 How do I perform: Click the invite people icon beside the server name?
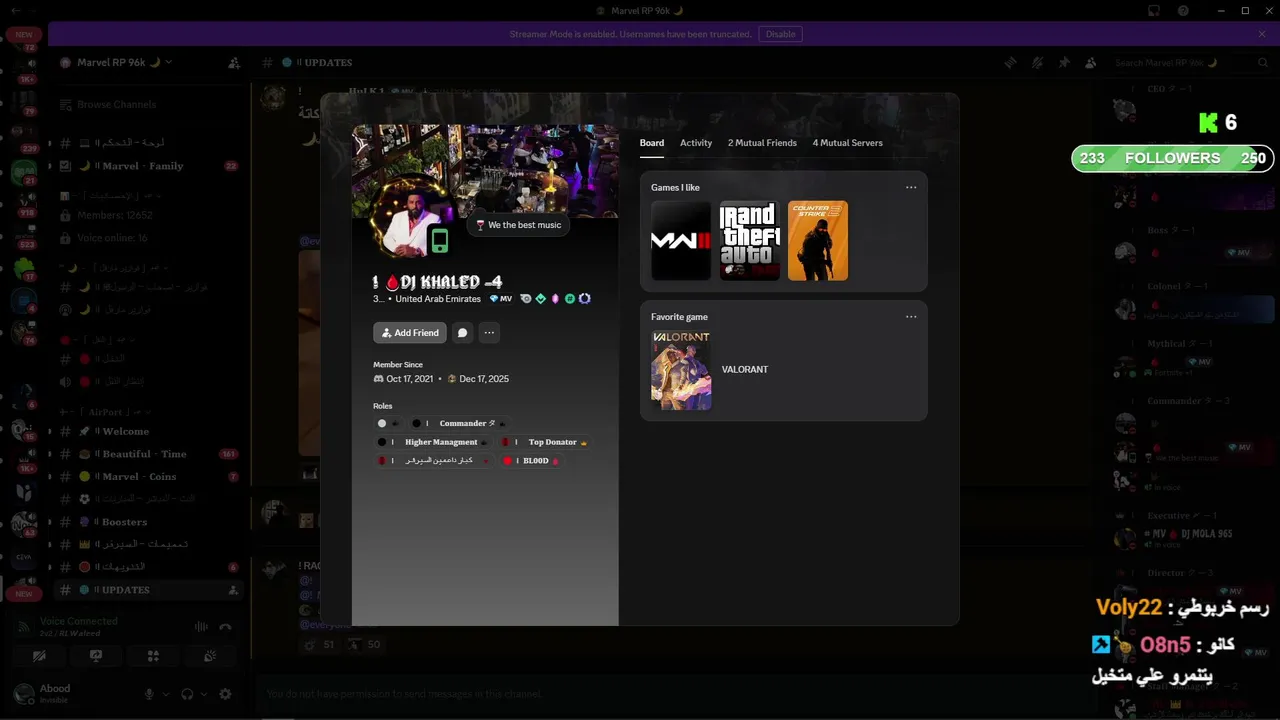234,63
